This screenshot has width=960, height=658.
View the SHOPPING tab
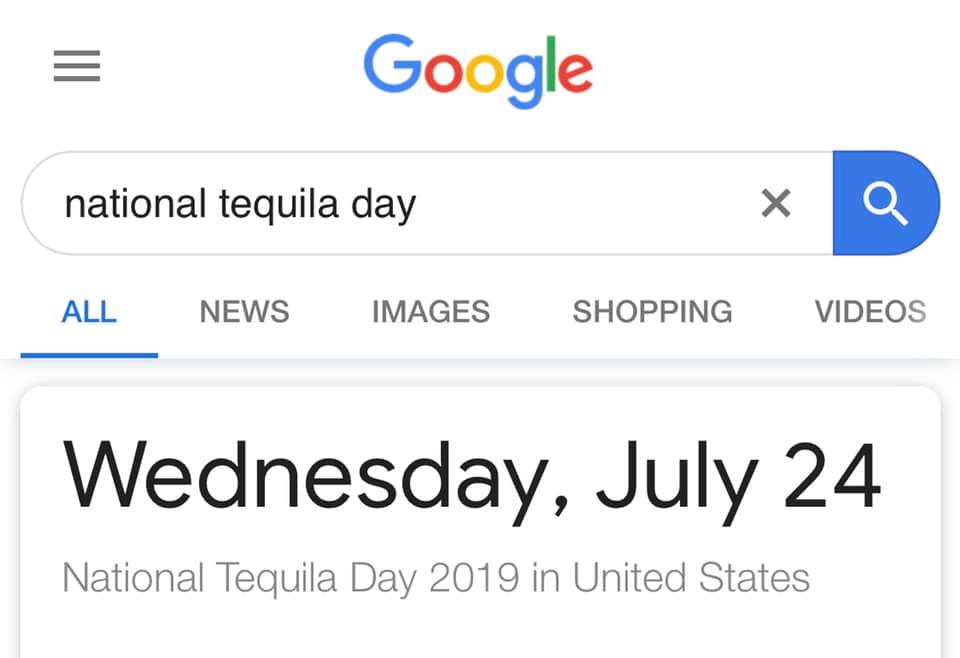653,312
